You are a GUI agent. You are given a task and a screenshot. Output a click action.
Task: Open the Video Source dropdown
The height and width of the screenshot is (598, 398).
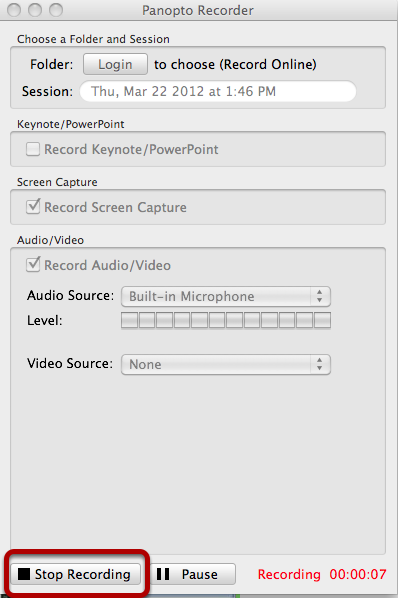pos(226,364)
